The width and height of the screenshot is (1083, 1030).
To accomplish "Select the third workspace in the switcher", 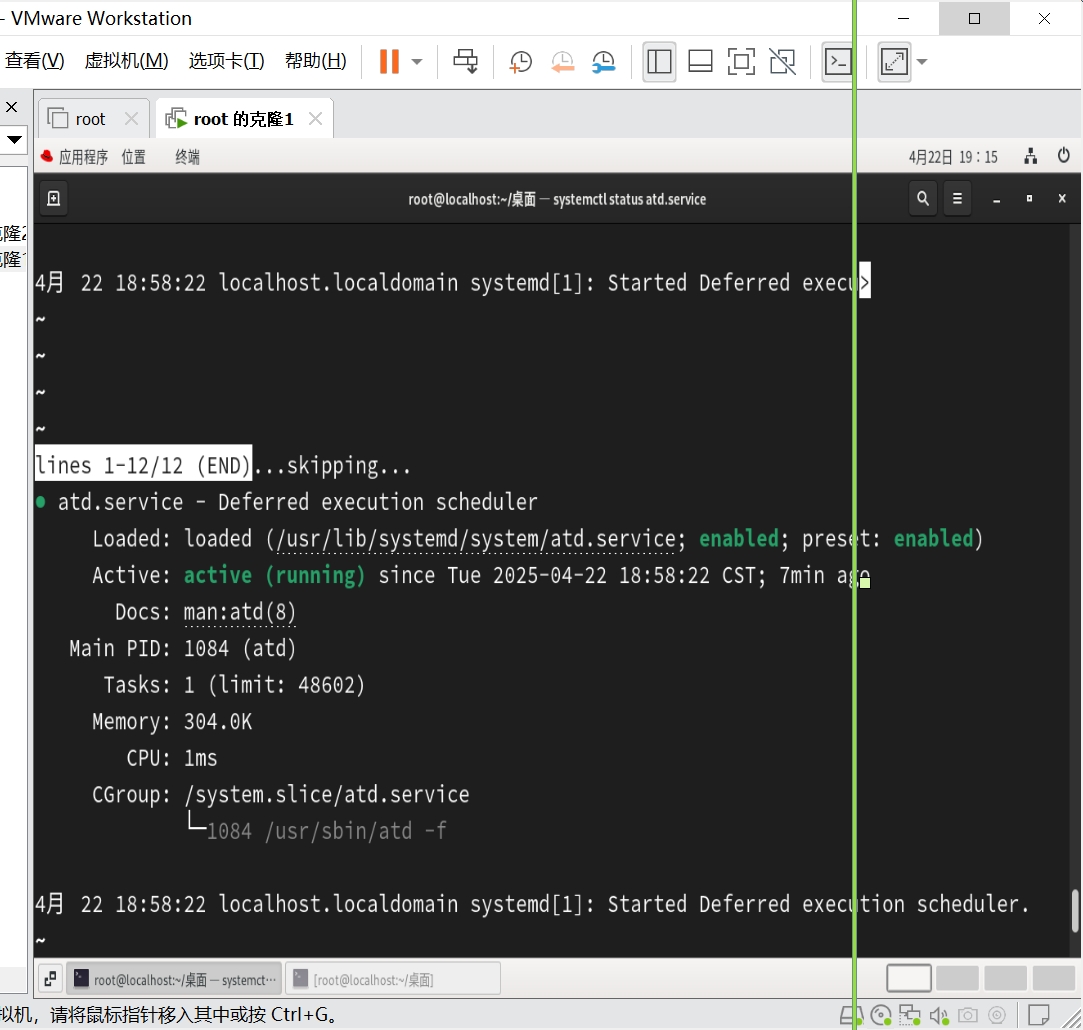I will (x=1006, y=978).
